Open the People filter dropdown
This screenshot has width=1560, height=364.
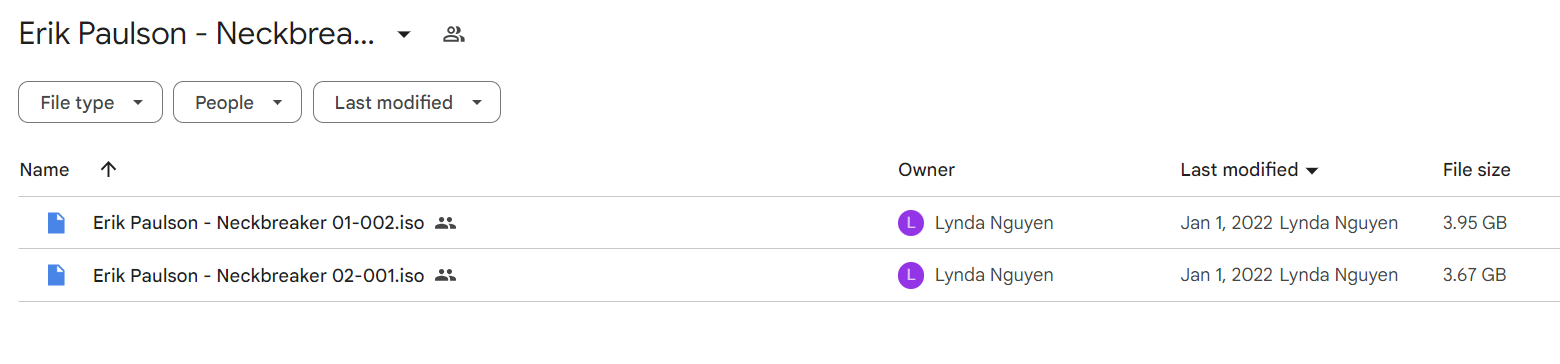coord(237,102)
